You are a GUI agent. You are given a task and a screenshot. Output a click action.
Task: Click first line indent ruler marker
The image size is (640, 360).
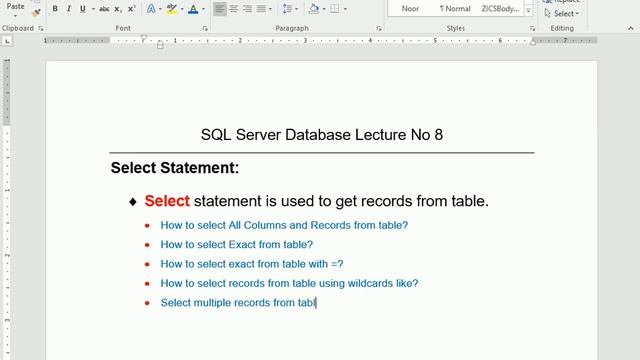click(144, 38)
